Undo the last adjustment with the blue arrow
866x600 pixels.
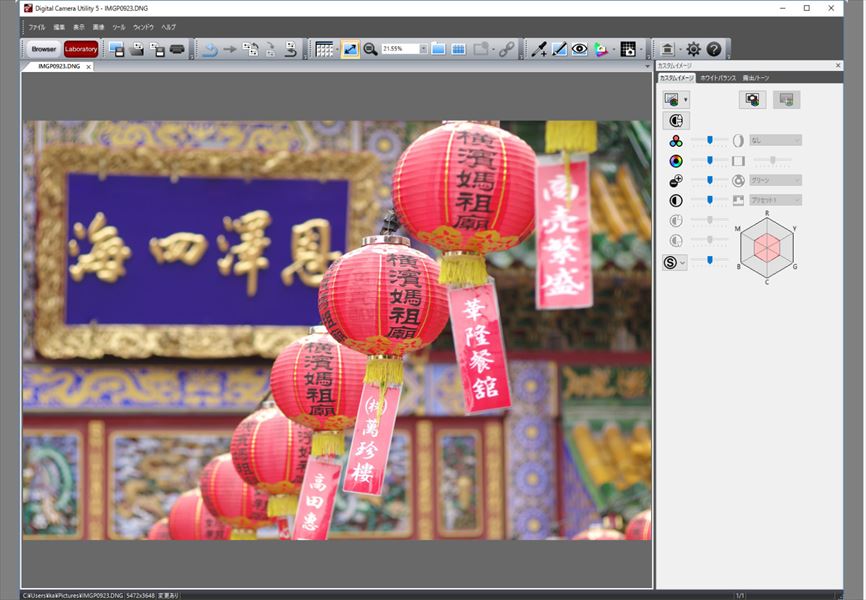click(x=209, y=50)
